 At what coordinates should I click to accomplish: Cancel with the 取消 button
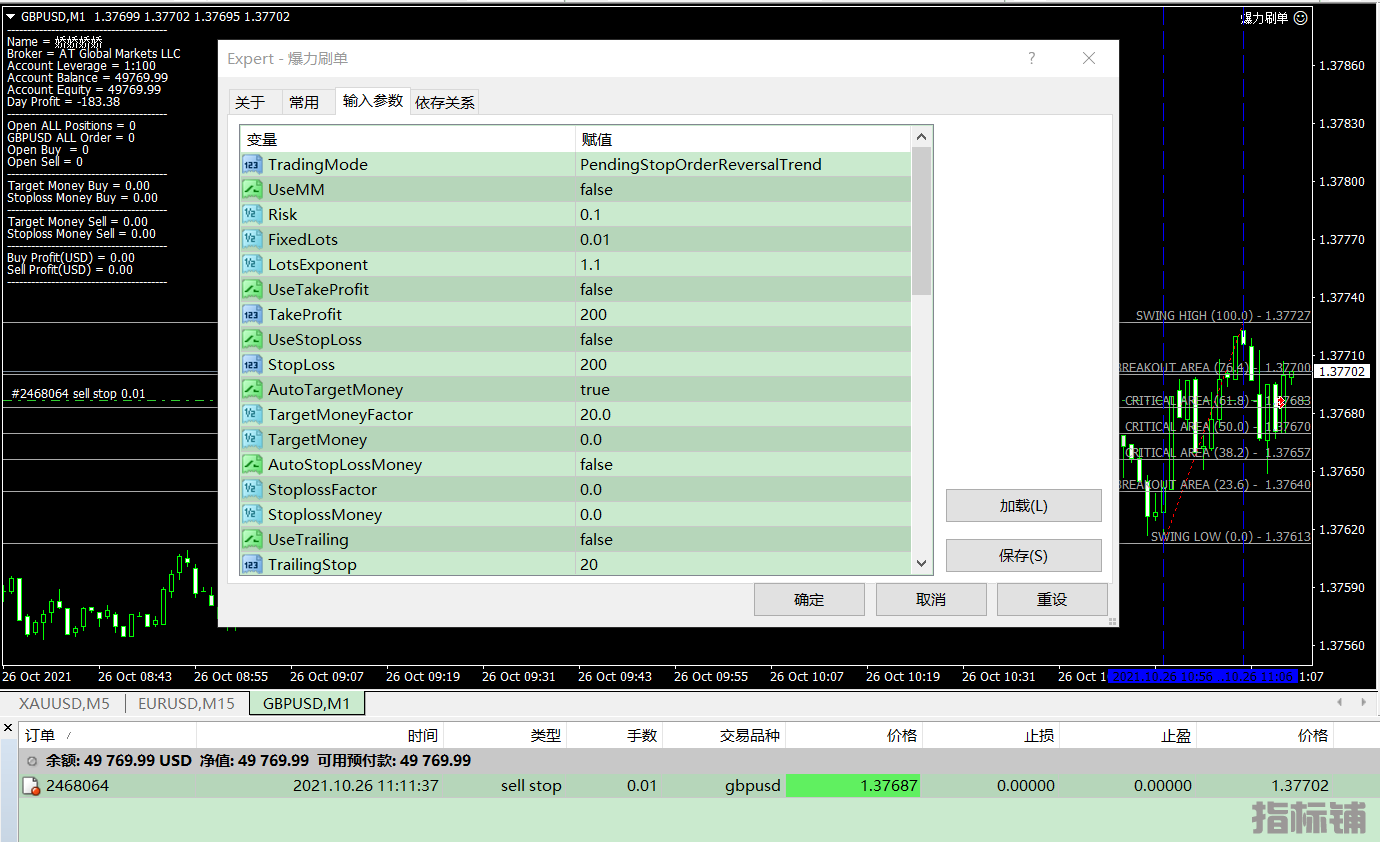coord(931,600)
